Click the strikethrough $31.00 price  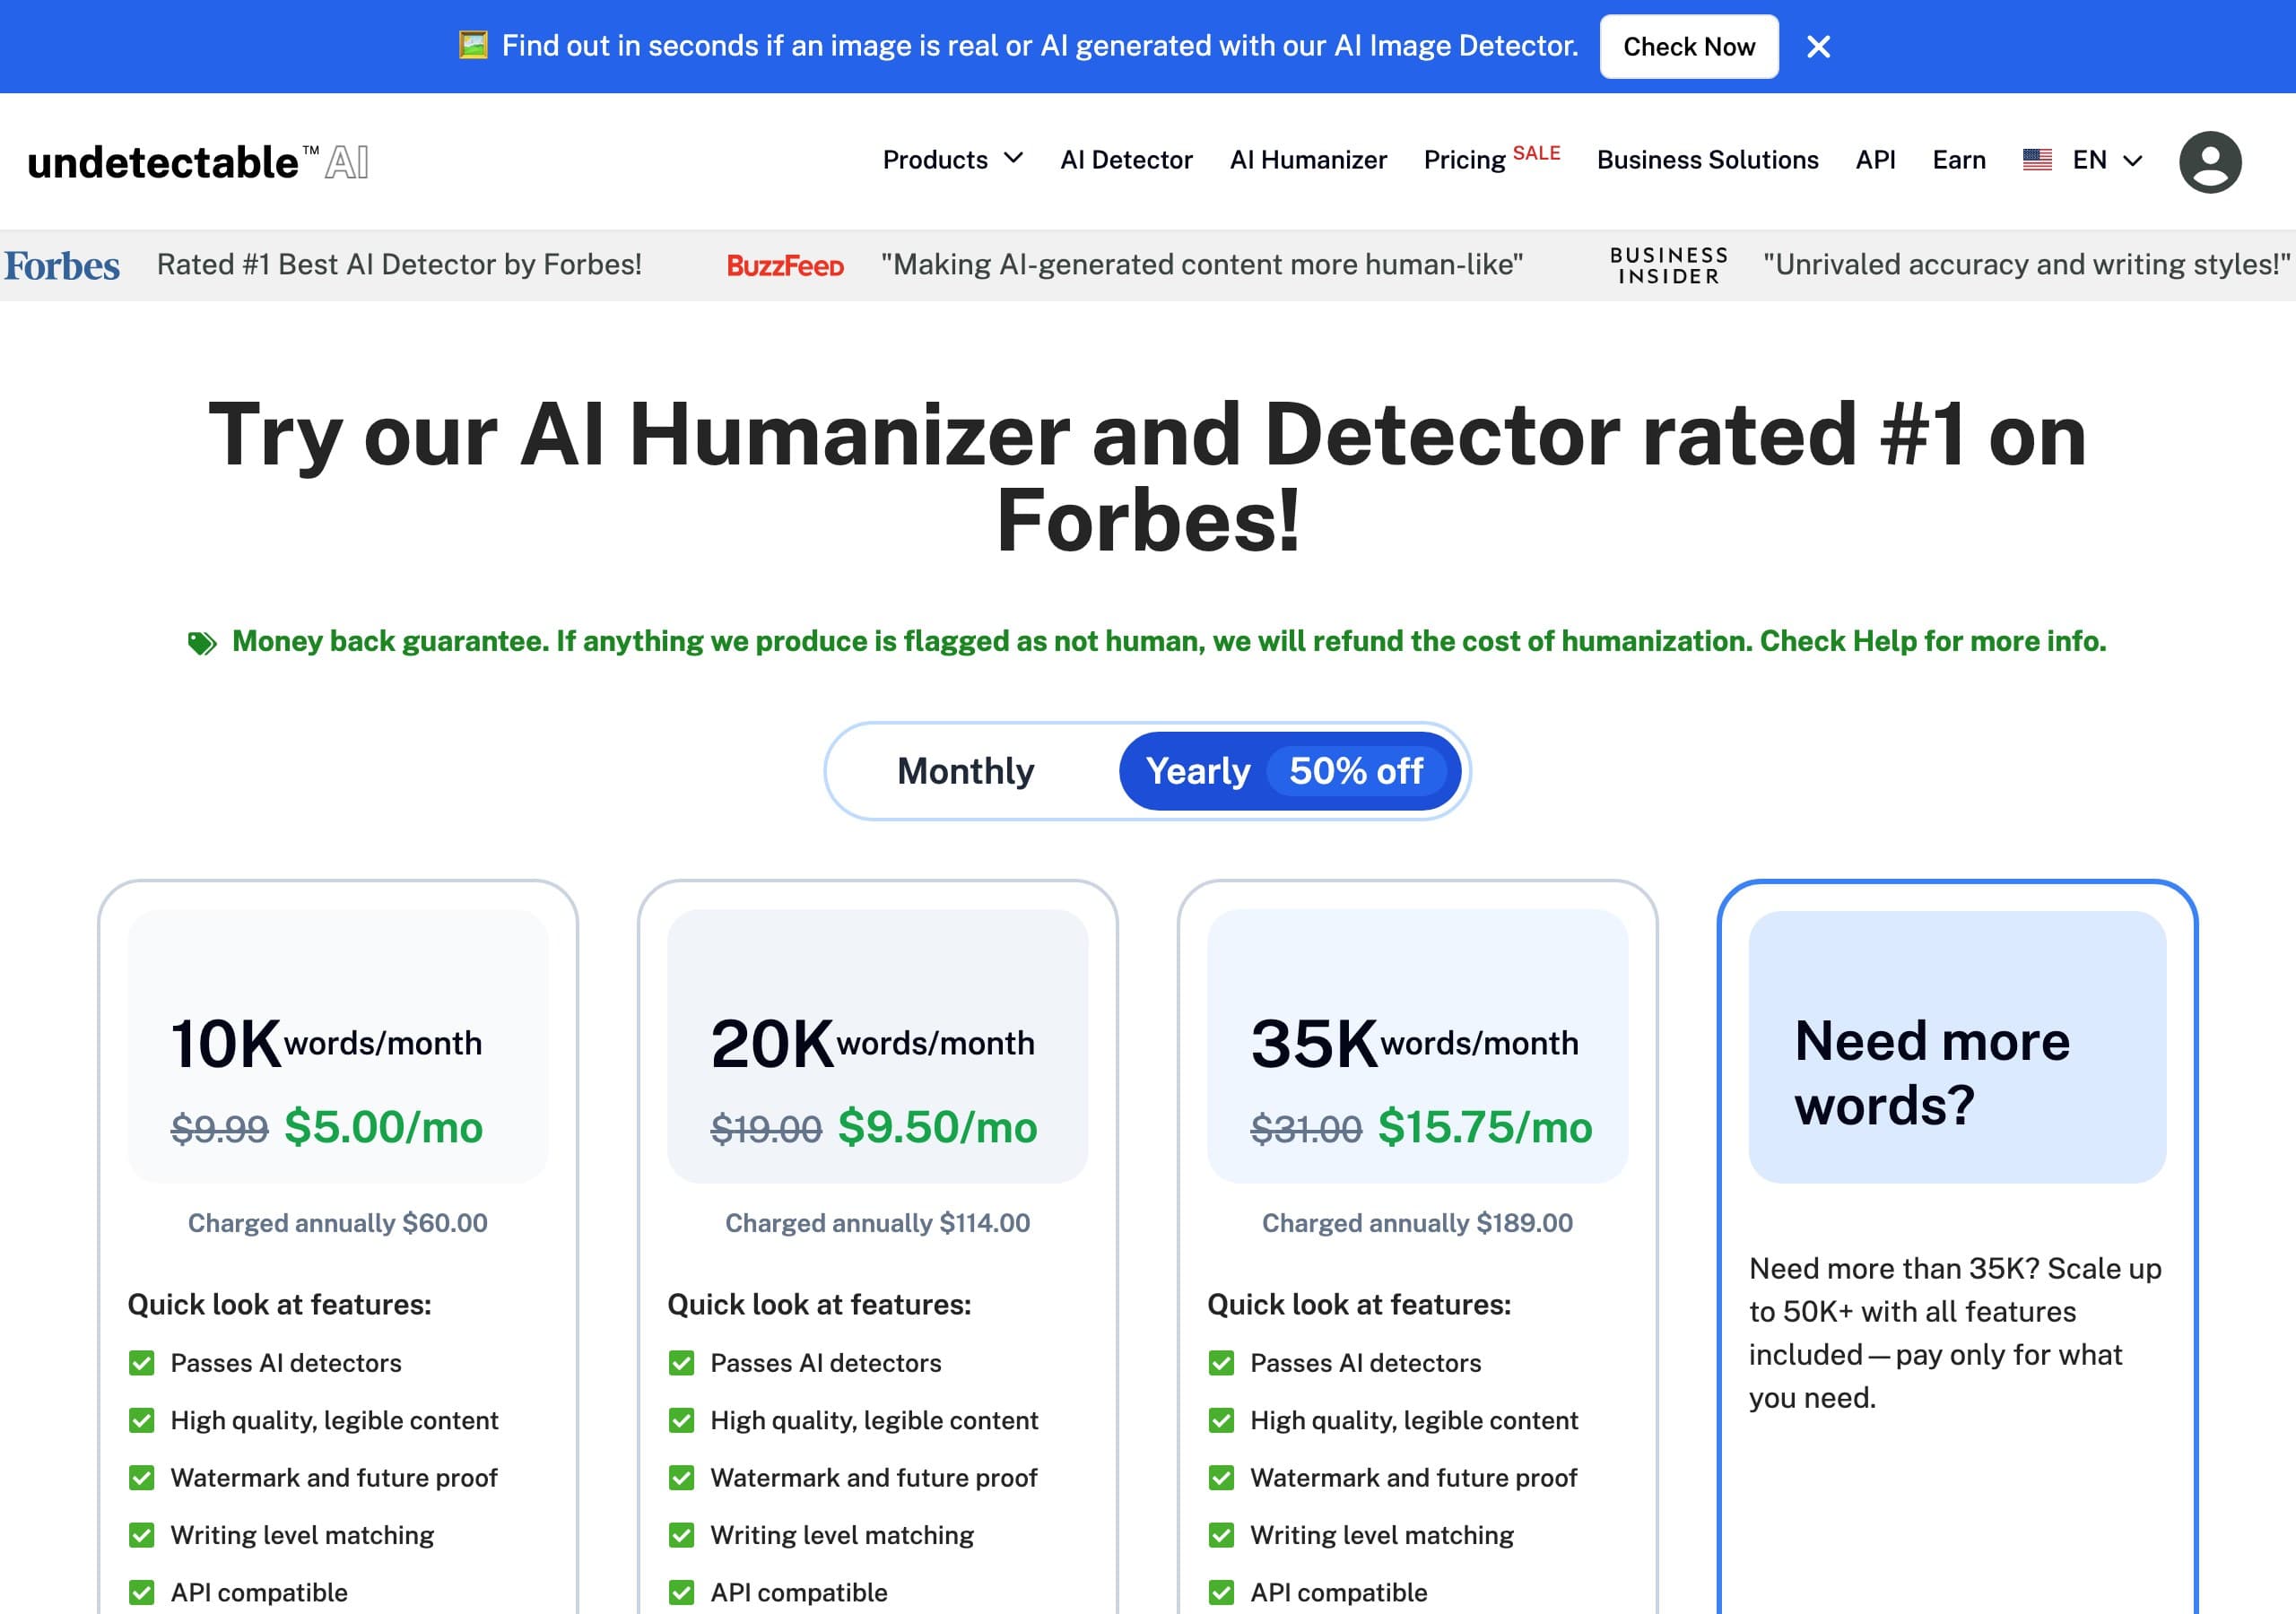coord(1306,1129)
